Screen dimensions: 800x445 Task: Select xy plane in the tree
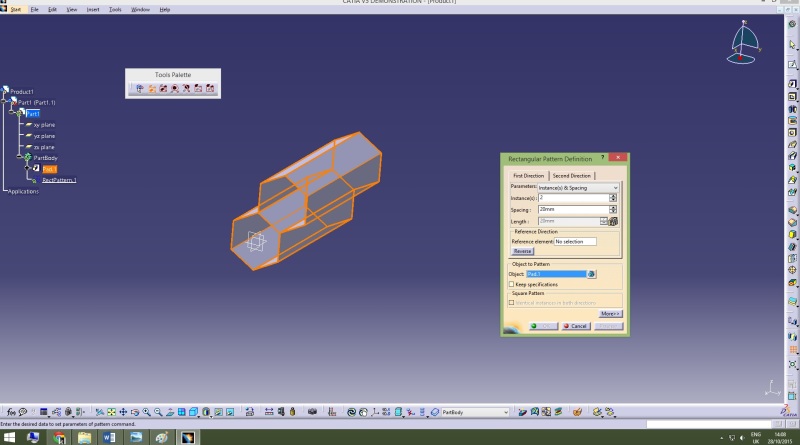pyautogui.click(x=44, y=125)
